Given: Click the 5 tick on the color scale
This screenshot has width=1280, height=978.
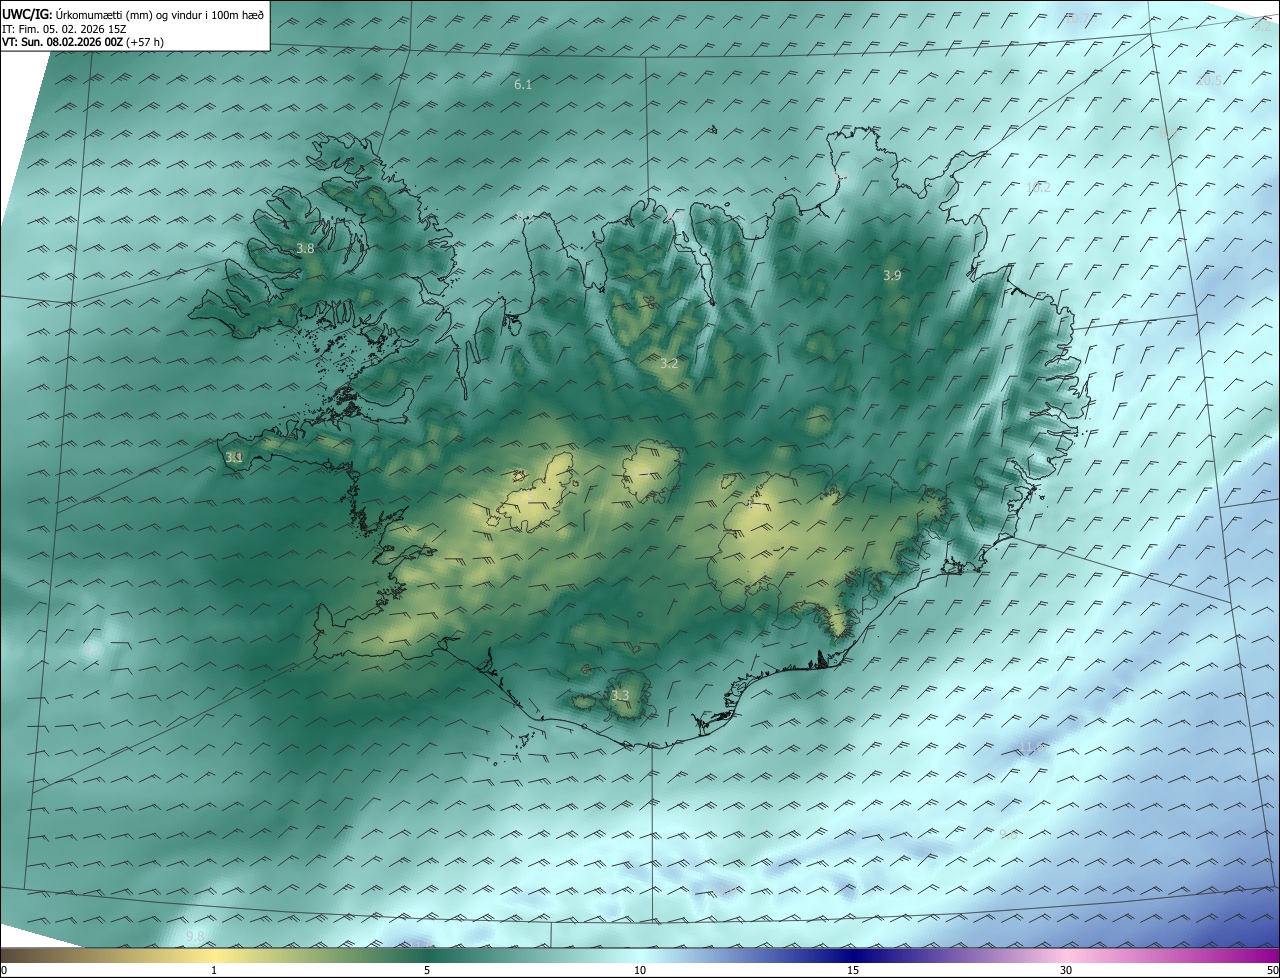Looking at the screenshot, I should click(427, 970).
